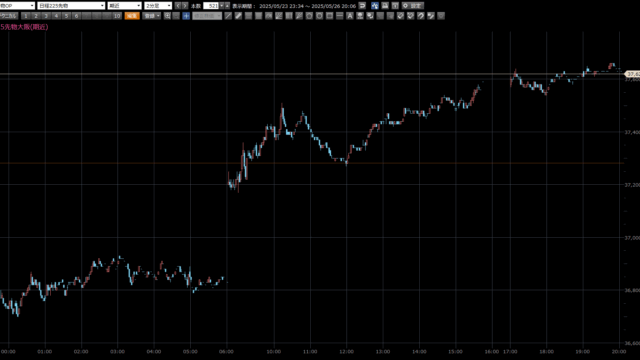Click the 10:00 time axis label
Screen dimensions: 640x360
[274, 351]
